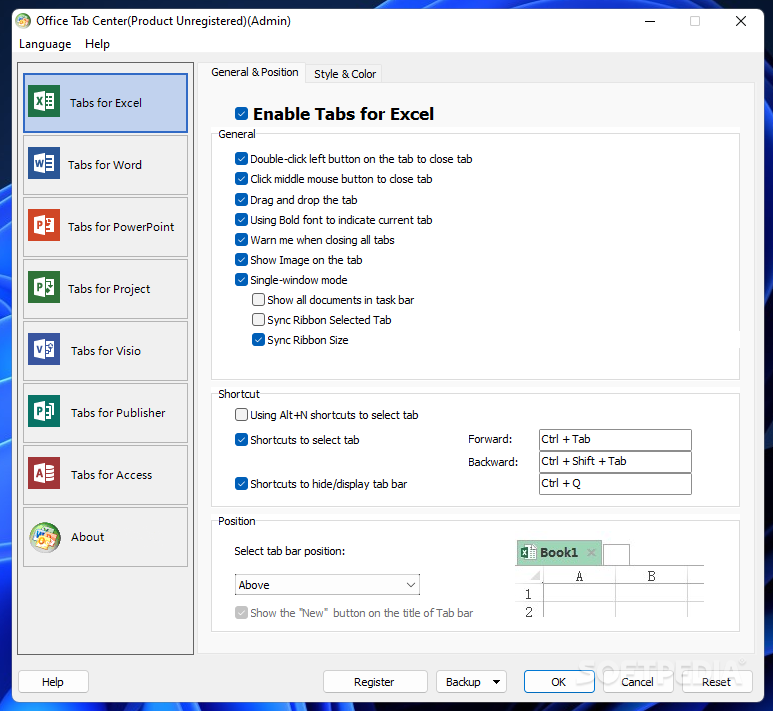The height and width of the screenshot is (711, 773).
Task: Select the Tabs for Access icon
Action: click(44, 473)
